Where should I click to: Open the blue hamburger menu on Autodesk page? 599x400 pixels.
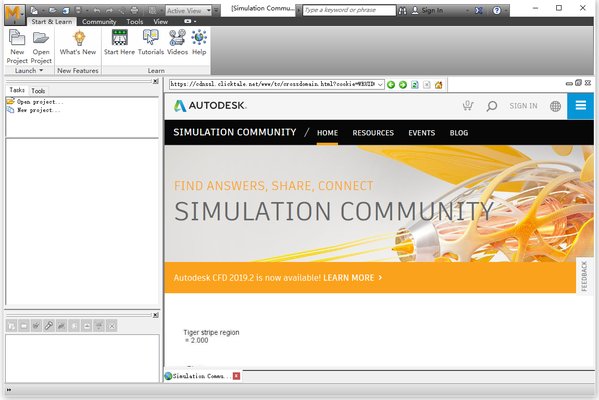coord(581,106)
